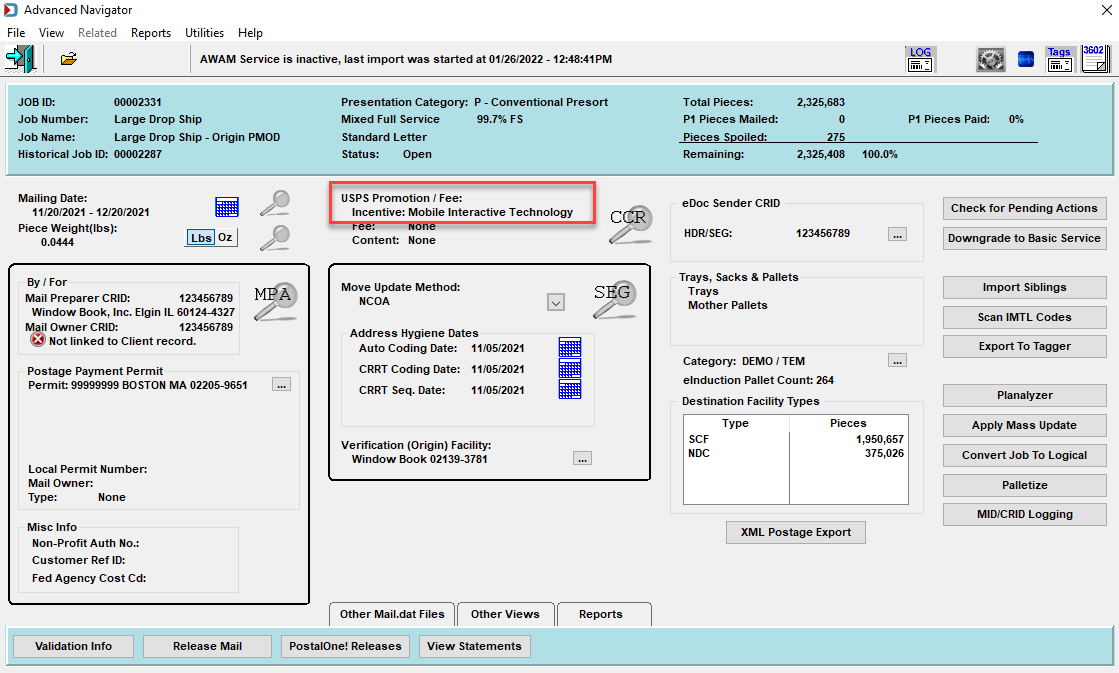Screen dimensions: 1119x673
Task: Switch to the Other Views tab
Action: click(x=505, y=614)
